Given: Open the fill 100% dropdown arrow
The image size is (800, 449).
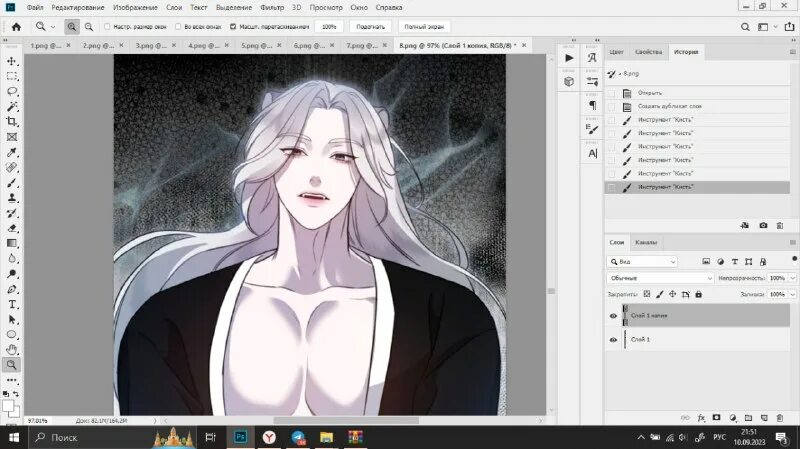Looking at the screenshot, I should tap(792, 294).
